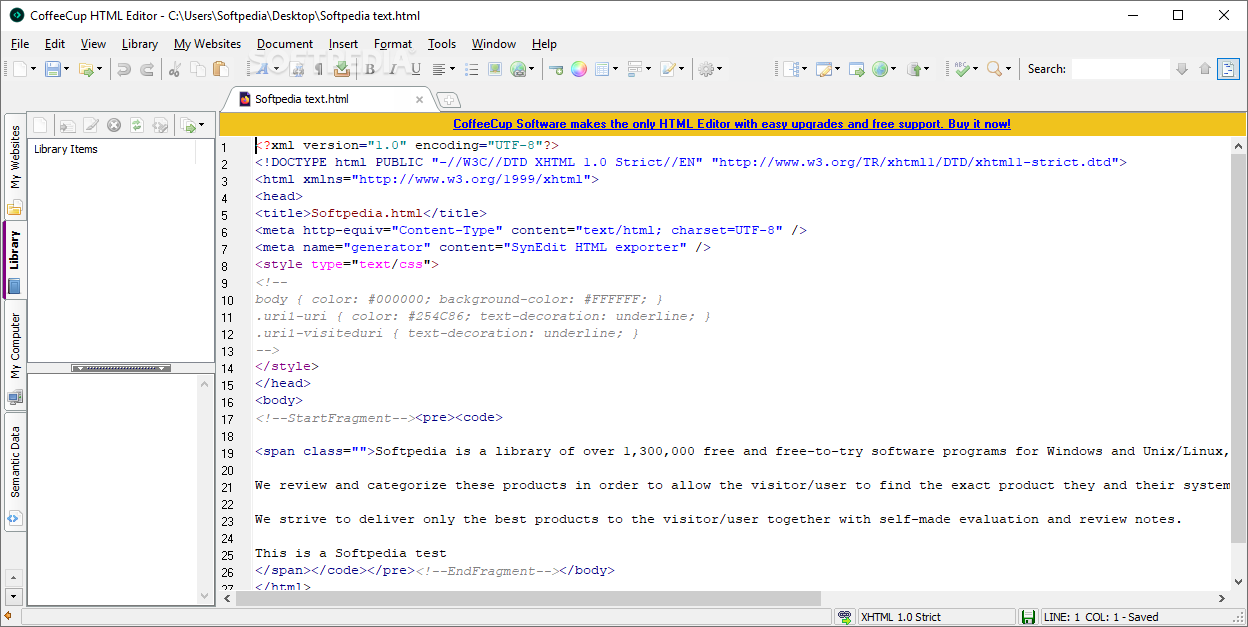Screen dimensions: 1248x627
Task: Find previous result with up arrow
Action: click(x=1205, y=69)
